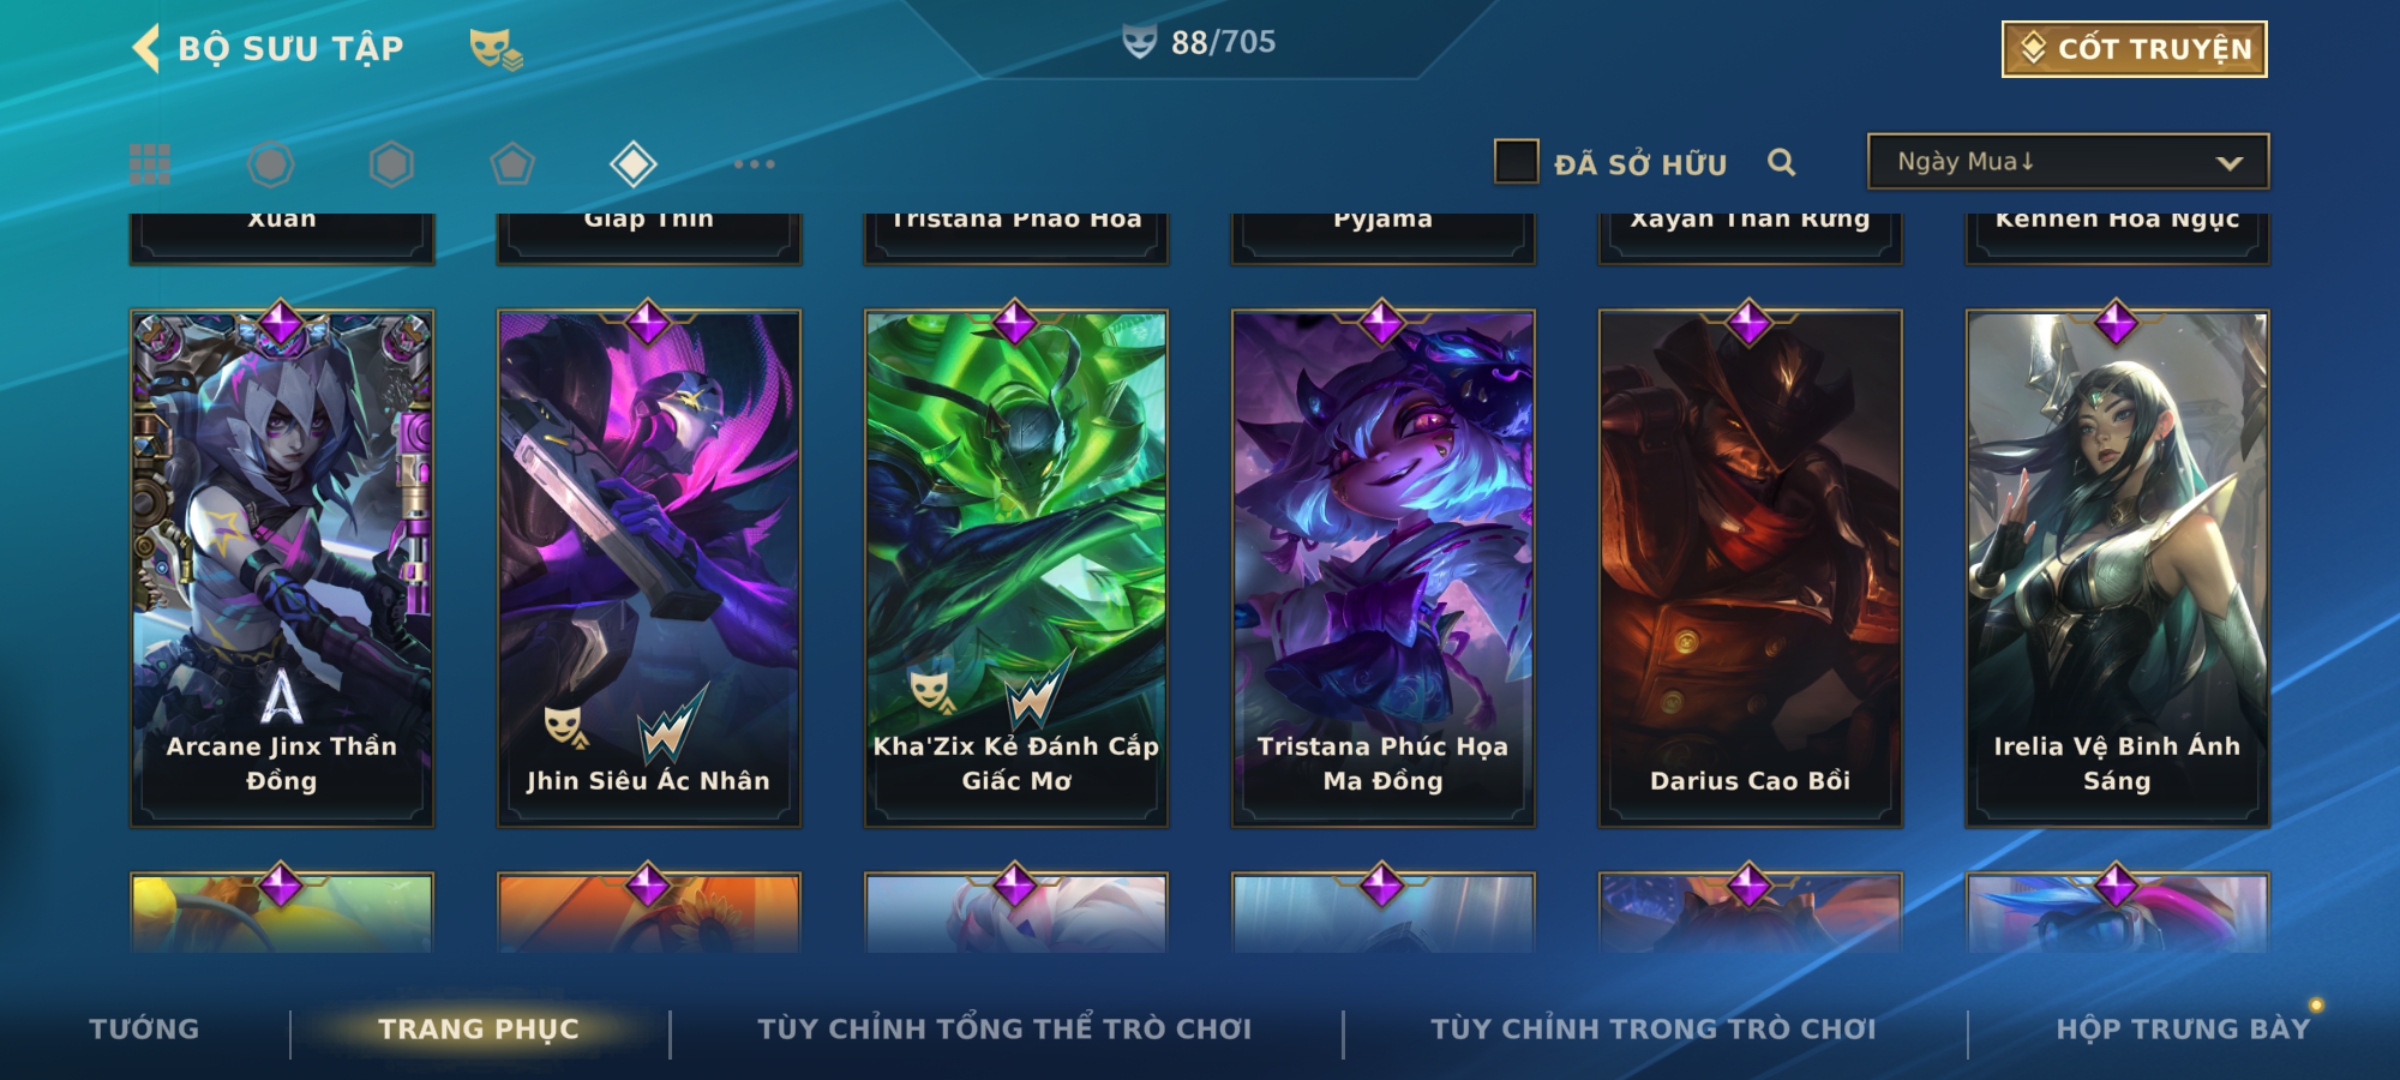This screenshot has height=1080, width=2400.
Task: Select the hexagon rarity filter icon
Action: coord(391,164)
